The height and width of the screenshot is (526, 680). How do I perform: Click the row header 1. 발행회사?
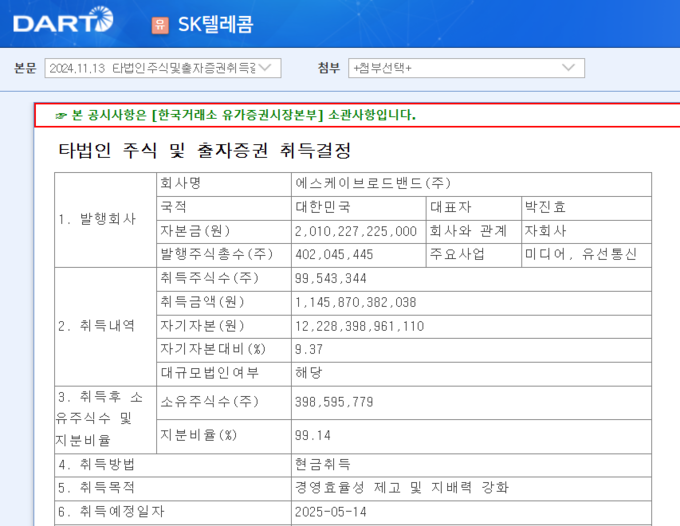click(x=98, y=219)
